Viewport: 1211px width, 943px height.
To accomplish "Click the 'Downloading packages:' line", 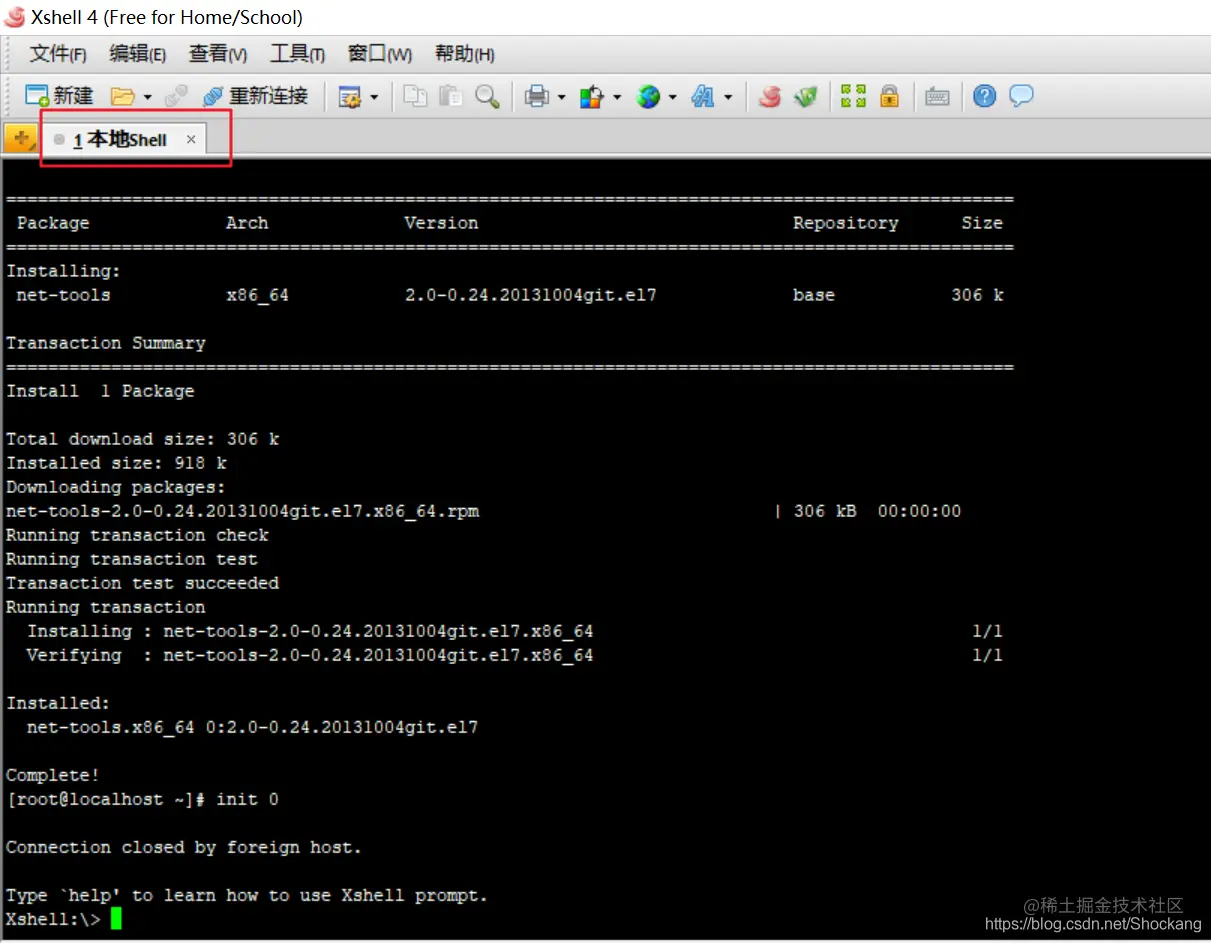I will coord(116,487).
